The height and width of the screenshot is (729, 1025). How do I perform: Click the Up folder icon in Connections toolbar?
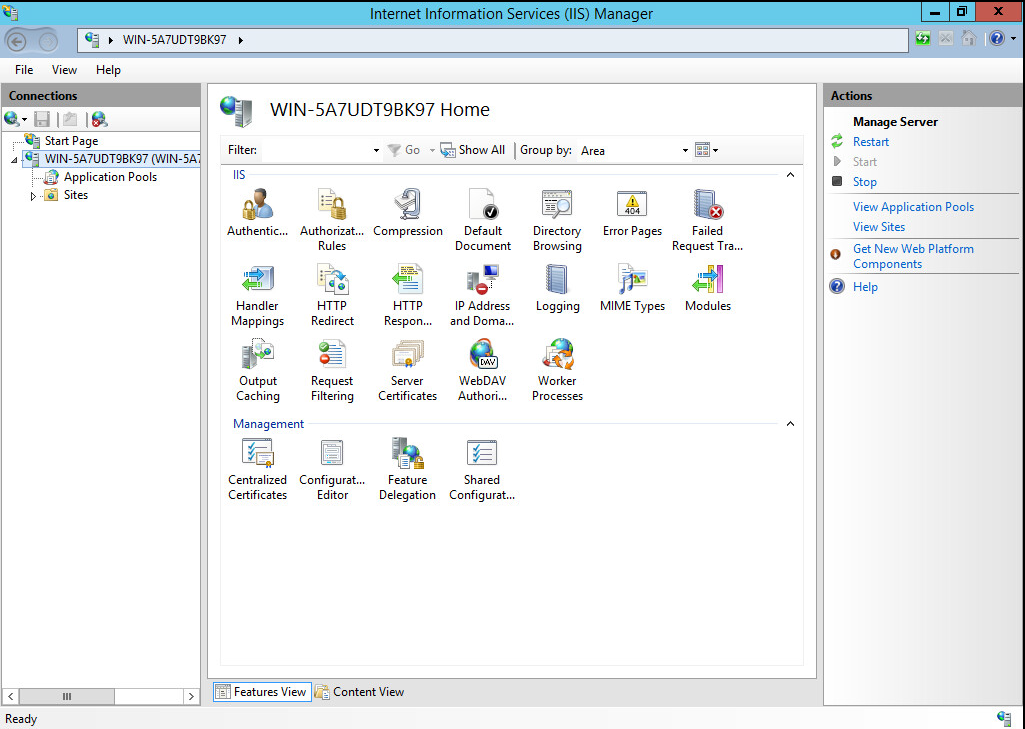click(x=71, y=119)
